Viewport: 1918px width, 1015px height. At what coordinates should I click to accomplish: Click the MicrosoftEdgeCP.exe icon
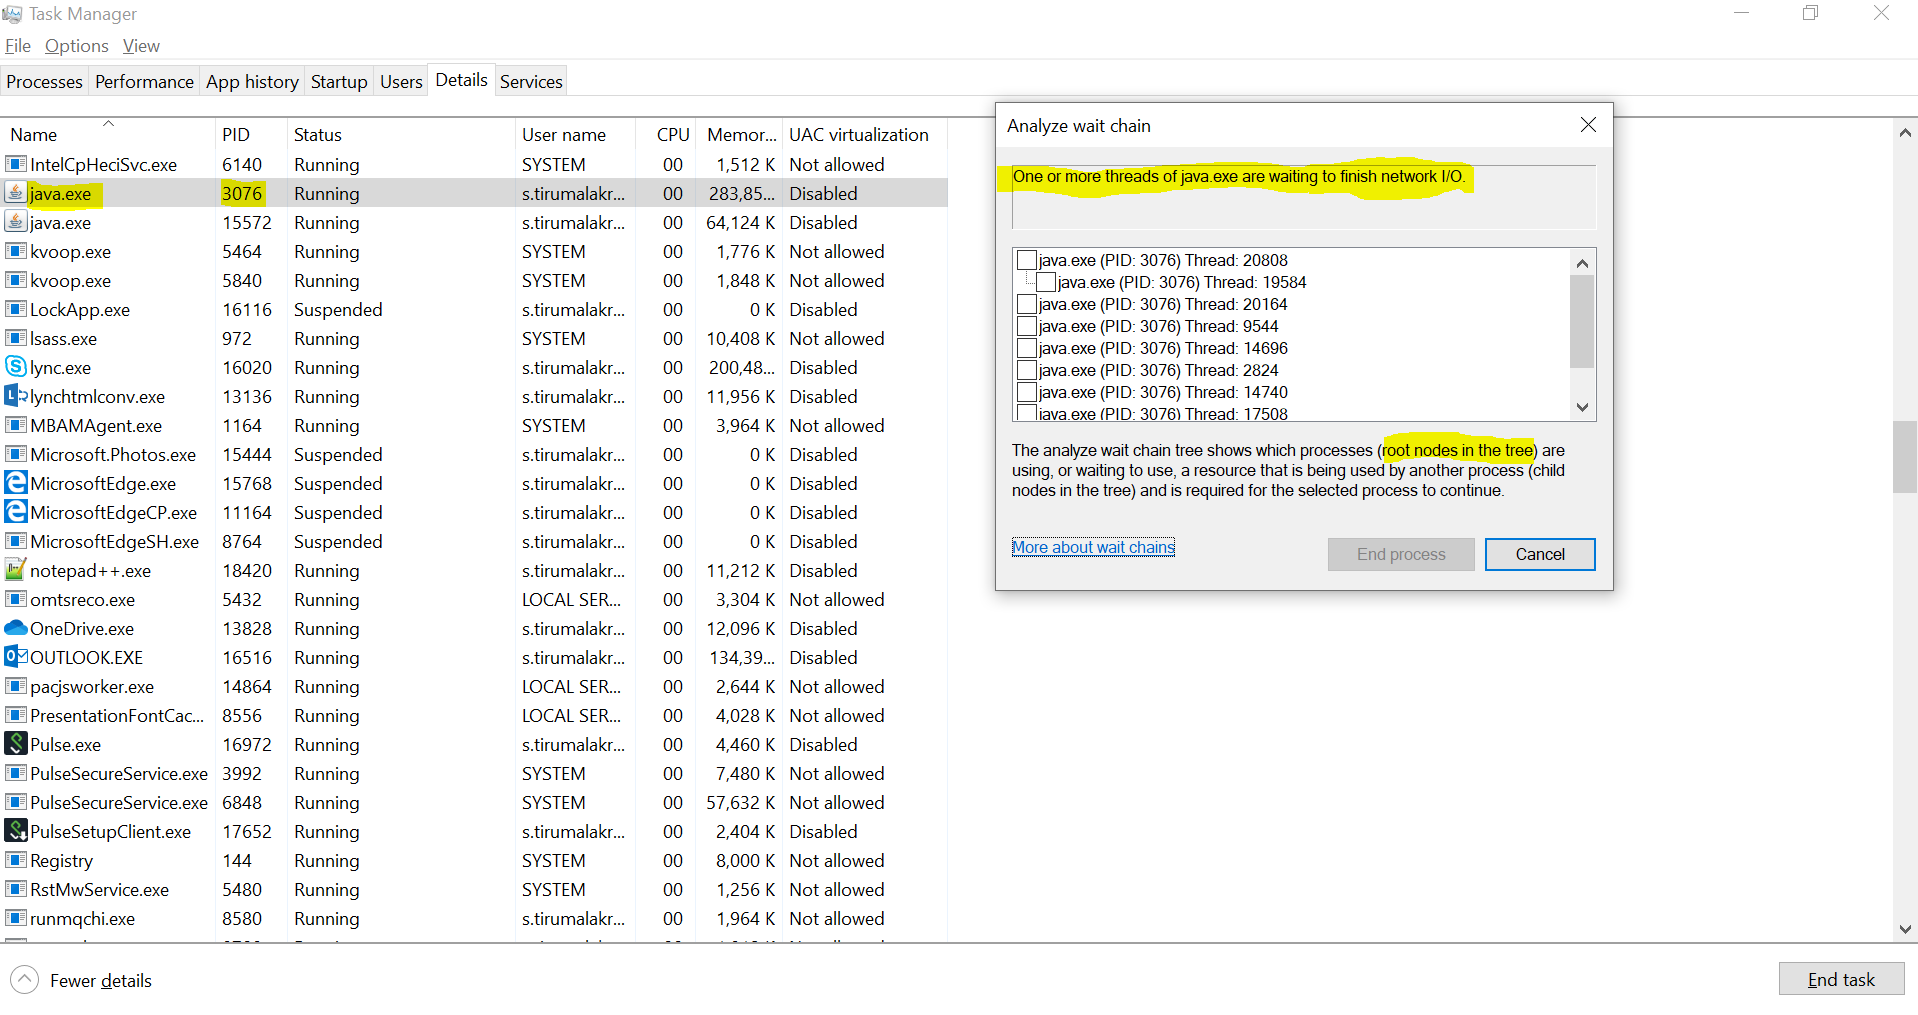pos(15,512)
